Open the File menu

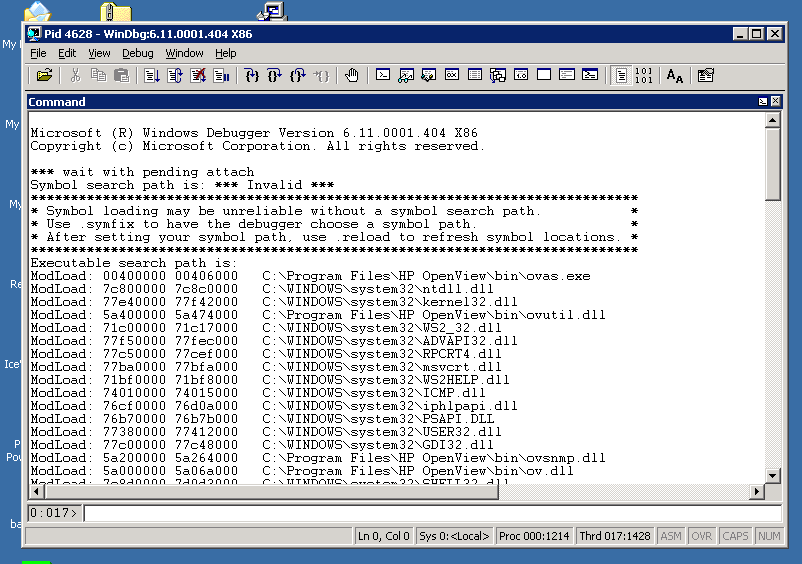coord(38,53)
